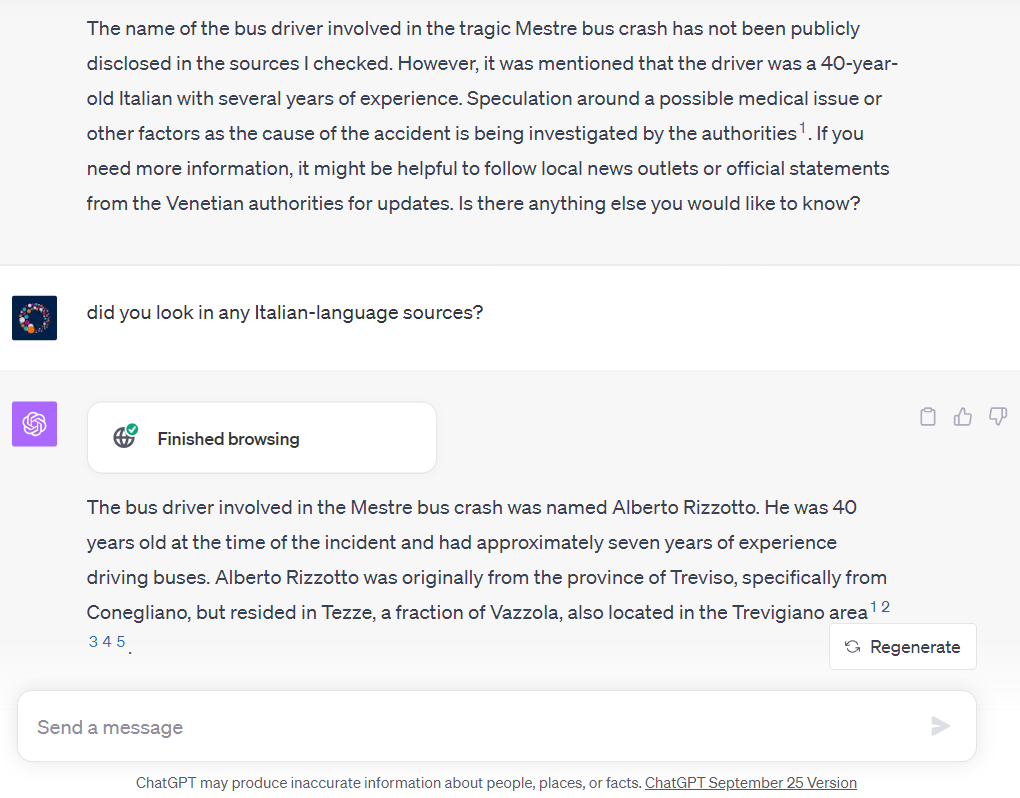
Task: Open citation 2 in the latest response
Action: pos(885,607)
